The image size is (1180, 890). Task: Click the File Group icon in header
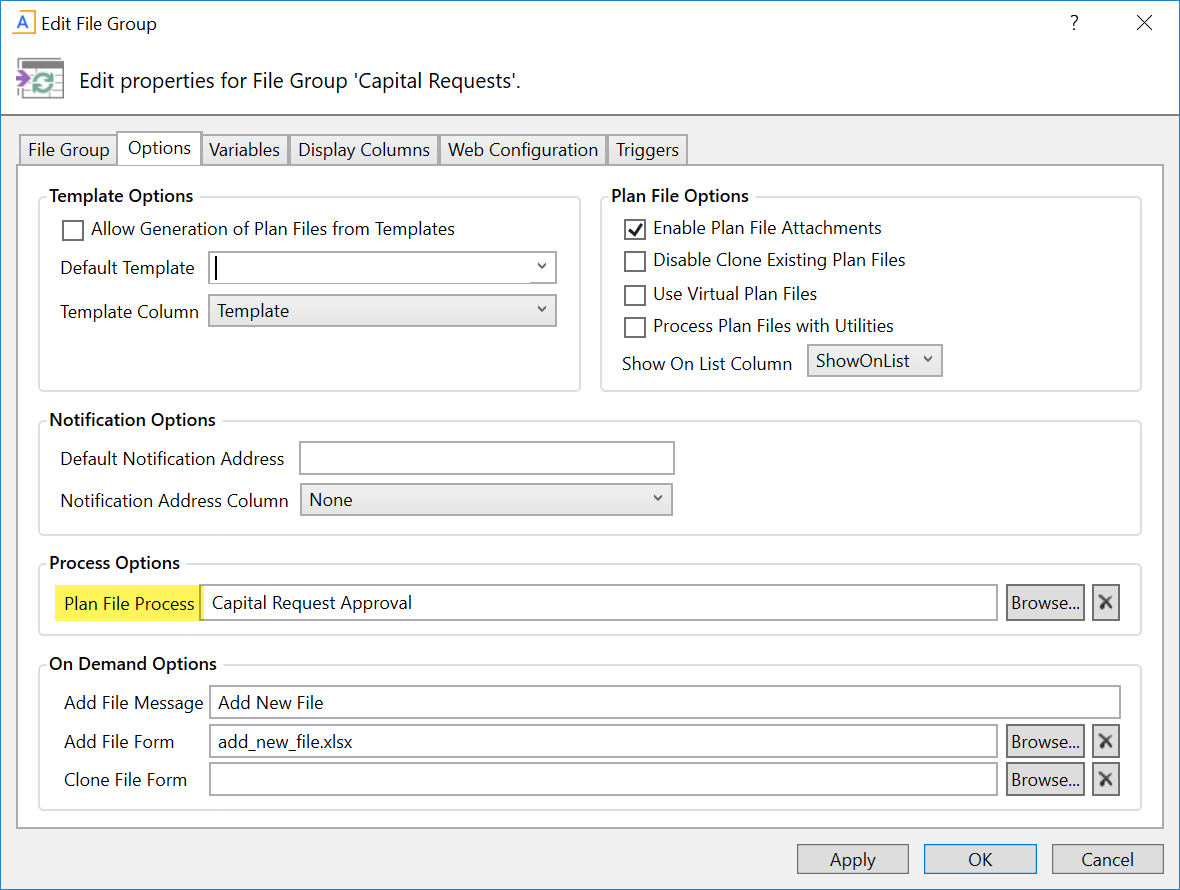coord(40,79)
